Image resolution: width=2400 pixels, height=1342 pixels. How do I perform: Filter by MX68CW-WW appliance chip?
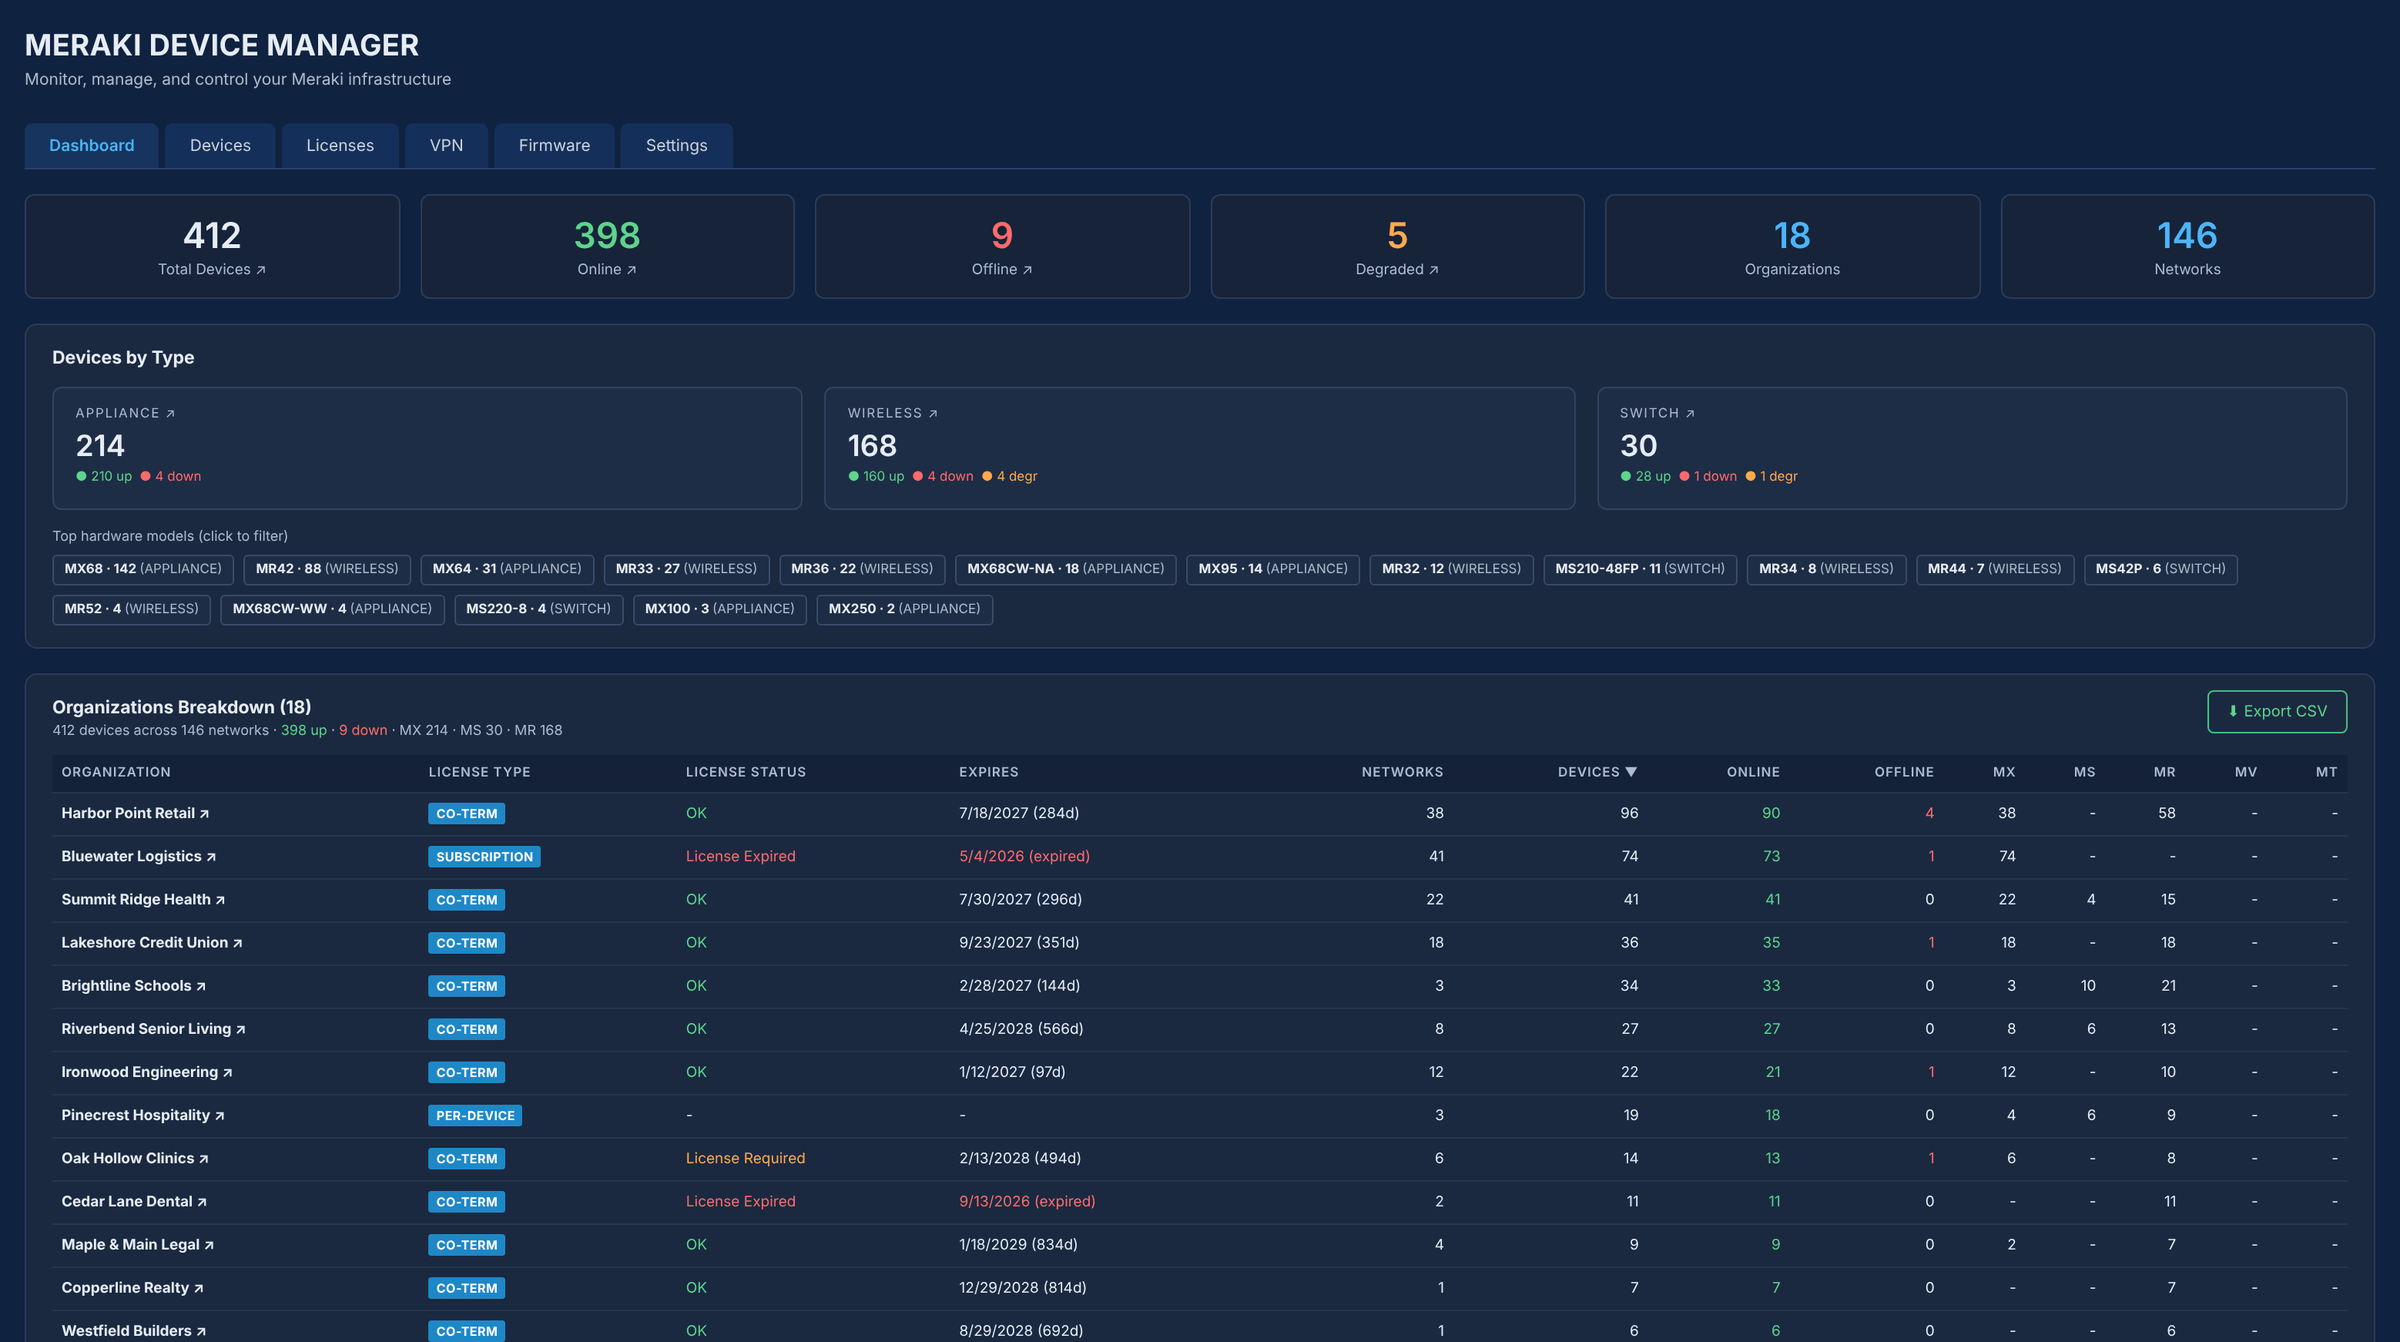pyautogui.click(x=332, y=609)
